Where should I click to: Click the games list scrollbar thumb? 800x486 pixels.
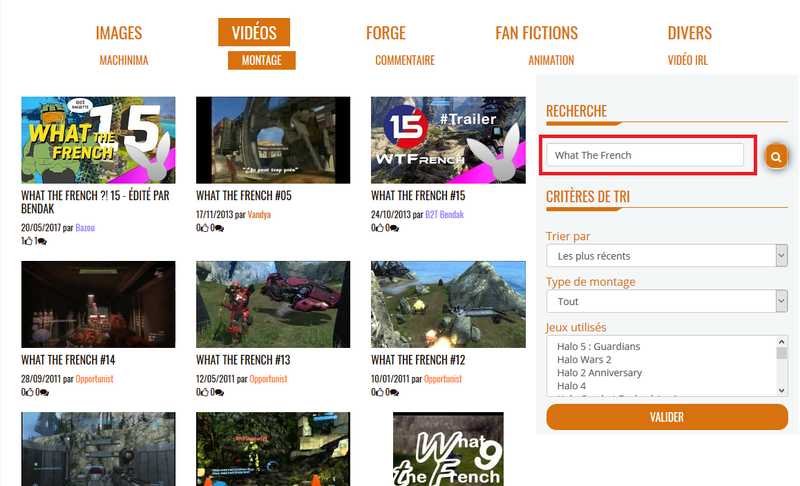pos(782,353)
